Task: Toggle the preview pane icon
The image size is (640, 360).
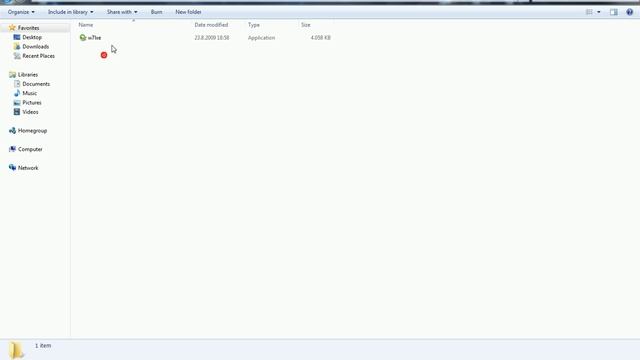Action: pos(614,12)
